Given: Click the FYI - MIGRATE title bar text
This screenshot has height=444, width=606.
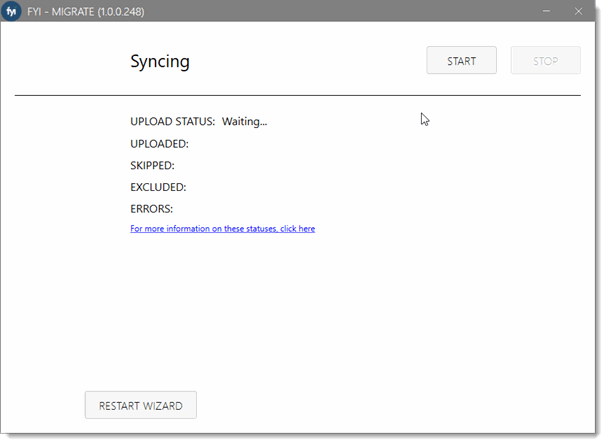Looking at the screenshot, I should 86,12.
